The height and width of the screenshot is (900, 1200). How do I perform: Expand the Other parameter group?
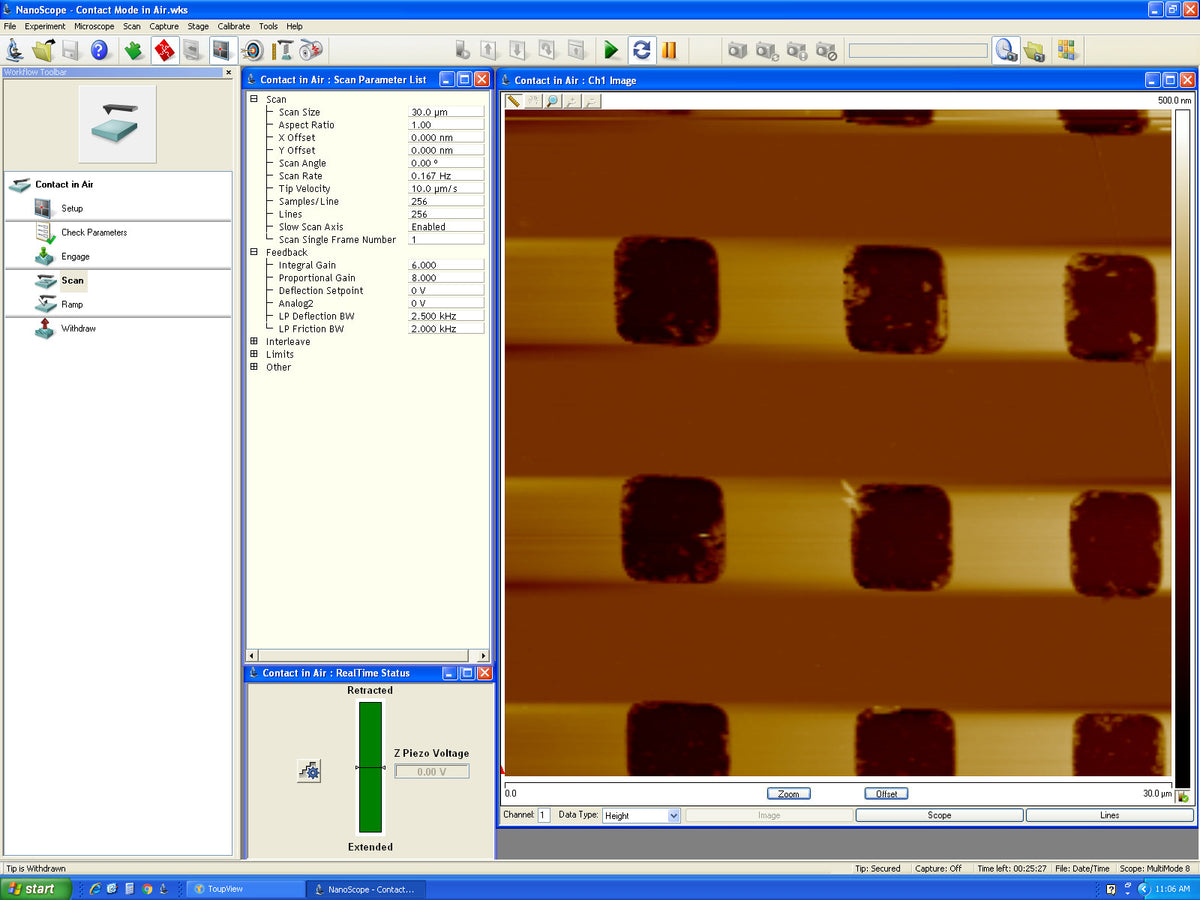(254, 367)
